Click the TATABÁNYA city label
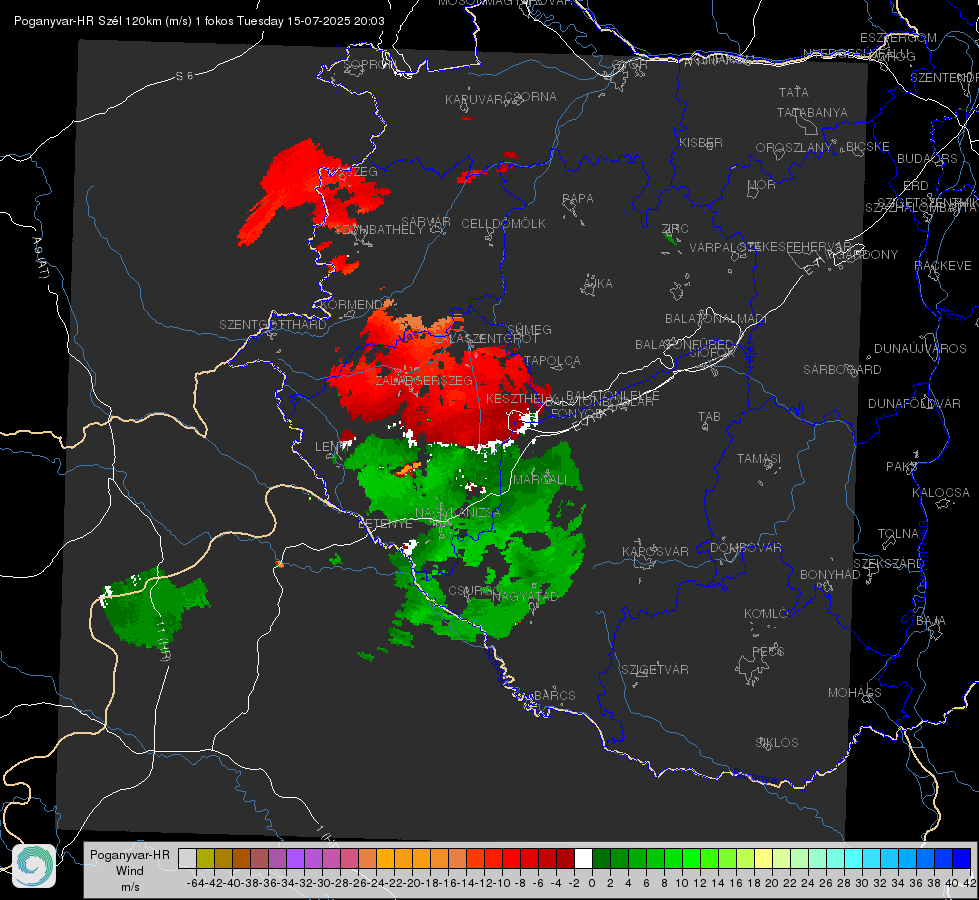Viewport: 979px width, 900px height. (812, 112)
